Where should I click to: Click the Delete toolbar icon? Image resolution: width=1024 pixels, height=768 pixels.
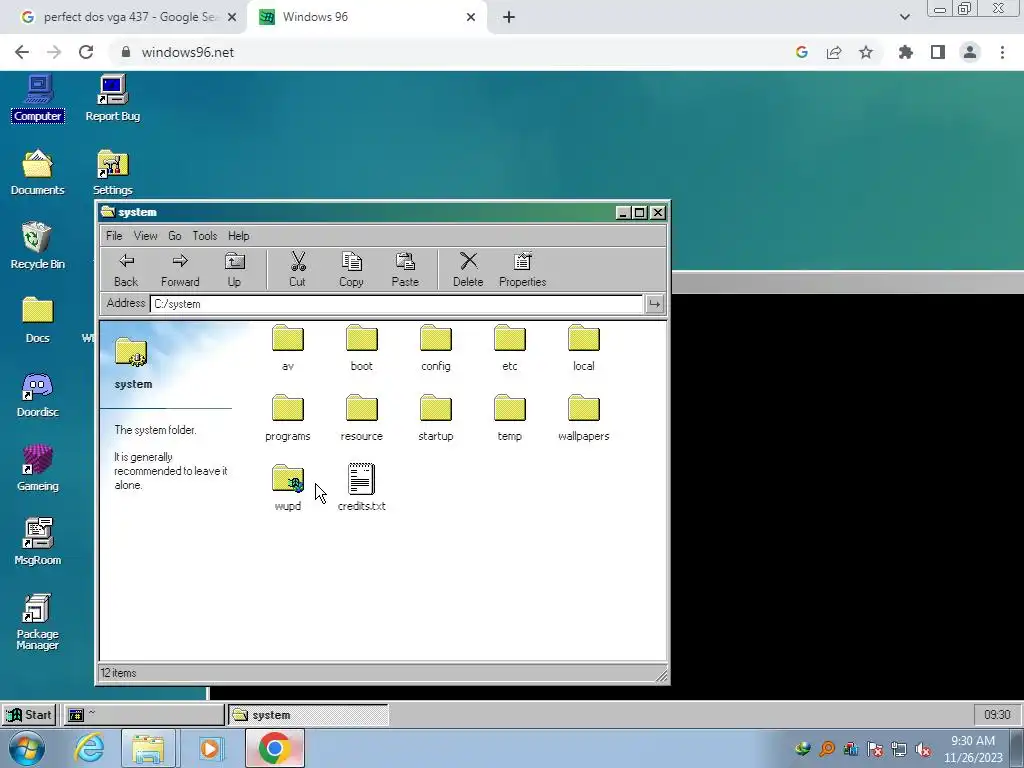(468, 270)
